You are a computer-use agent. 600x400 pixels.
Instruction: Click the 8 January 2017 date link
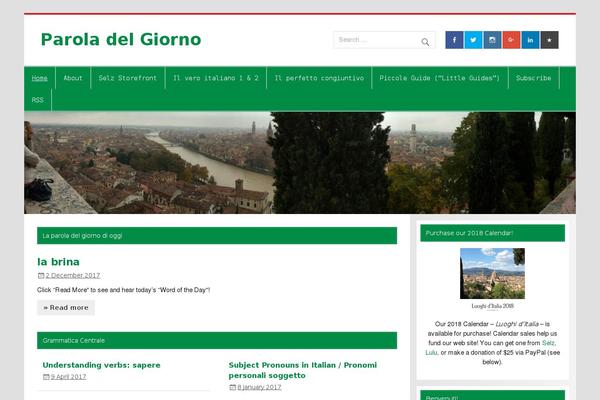259,387
